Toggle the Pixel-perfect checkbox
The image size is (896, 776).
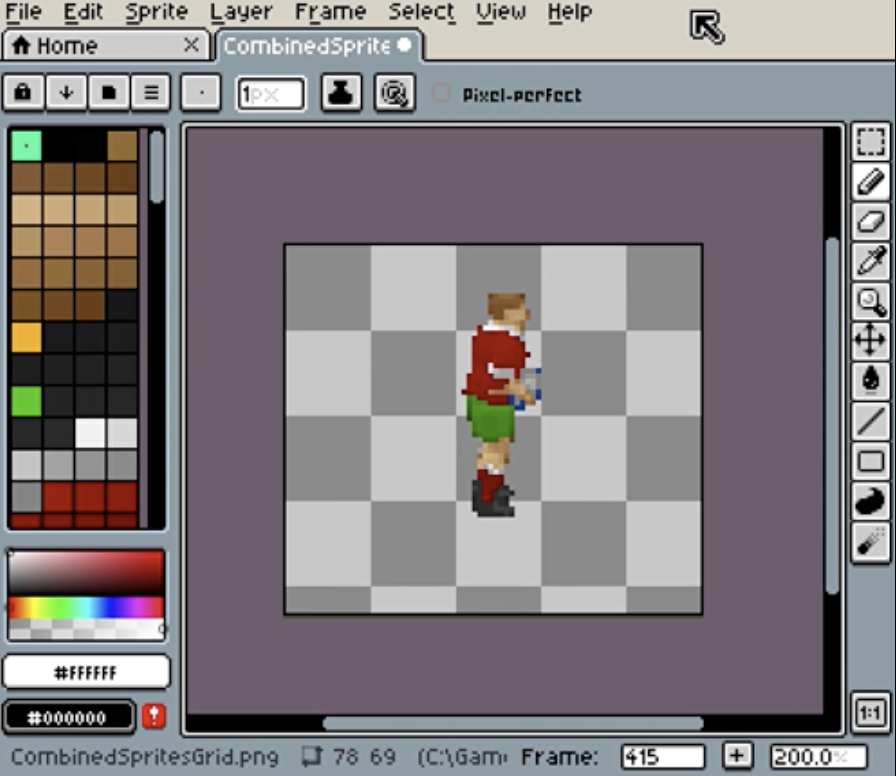click(x=441, y=94)
